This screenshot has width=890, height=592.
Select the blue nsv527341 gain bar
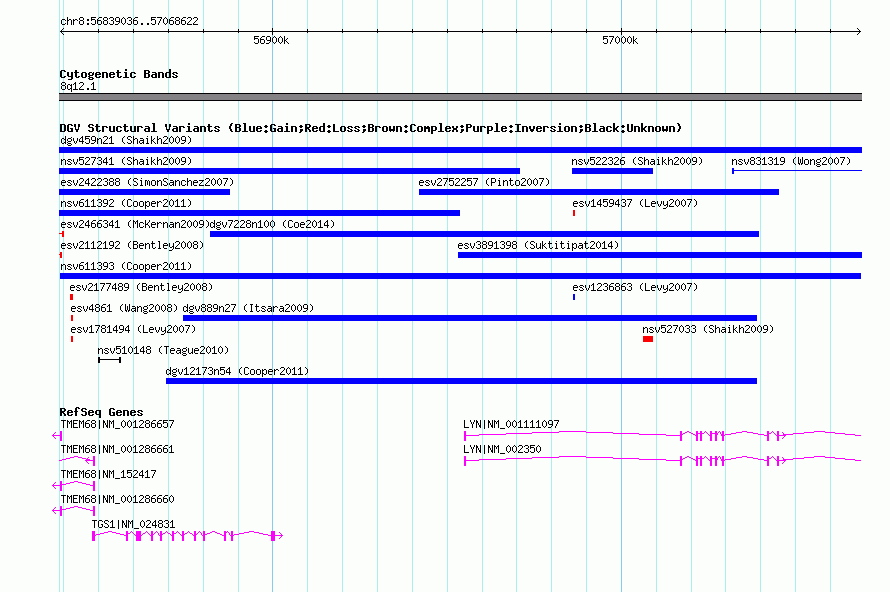289,171
